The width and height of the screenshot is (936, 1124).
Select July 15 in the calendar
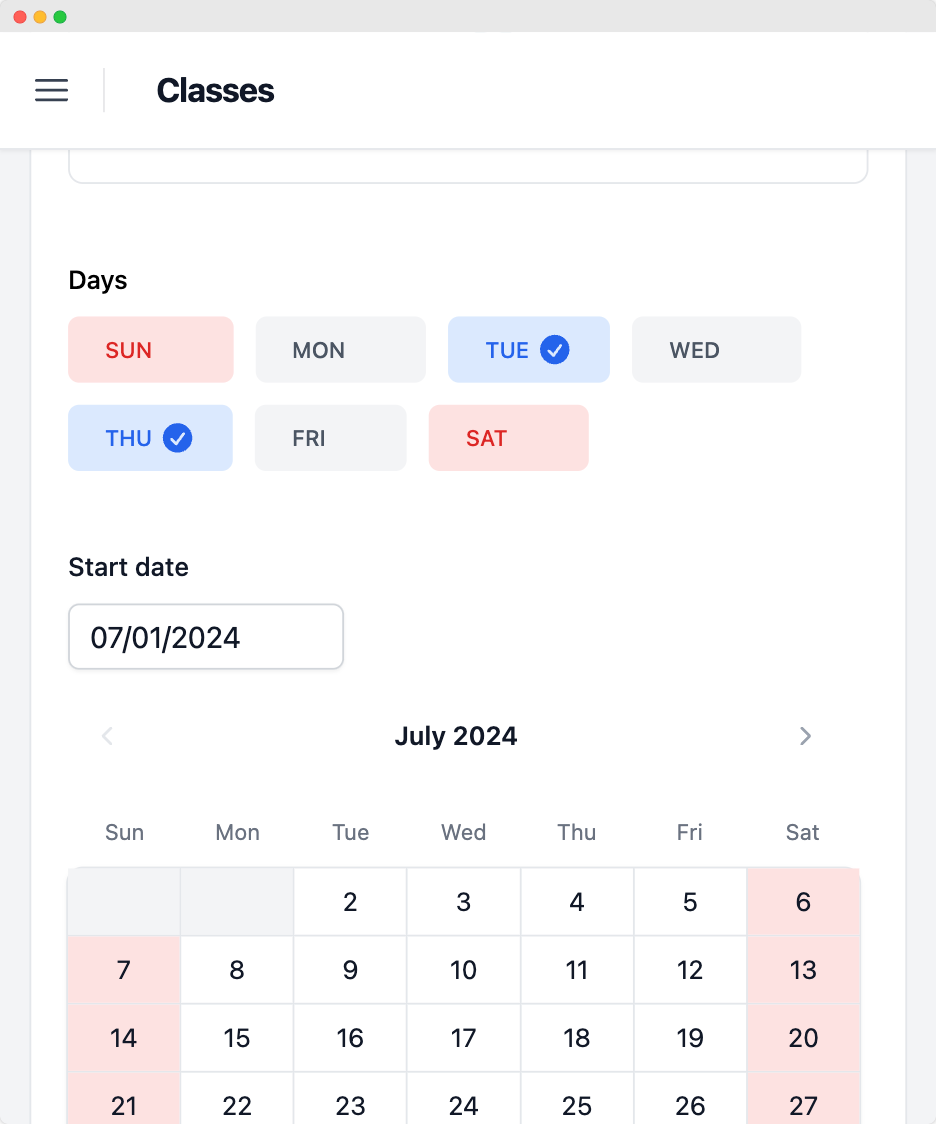pos(237,1038)
